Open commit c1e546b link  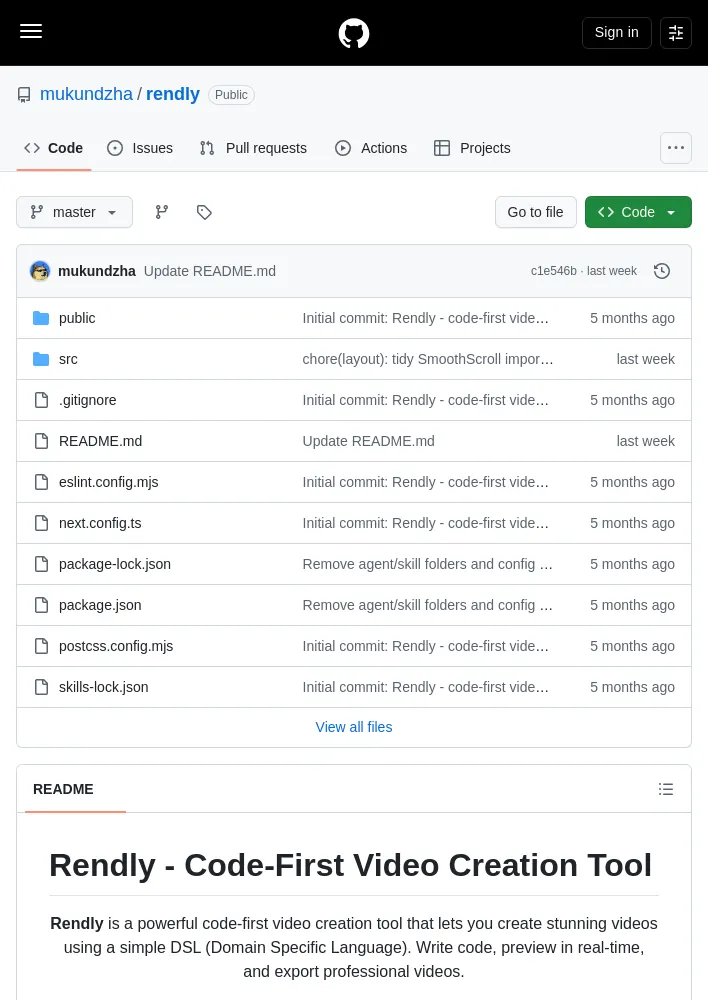click(x=553, y=271)
